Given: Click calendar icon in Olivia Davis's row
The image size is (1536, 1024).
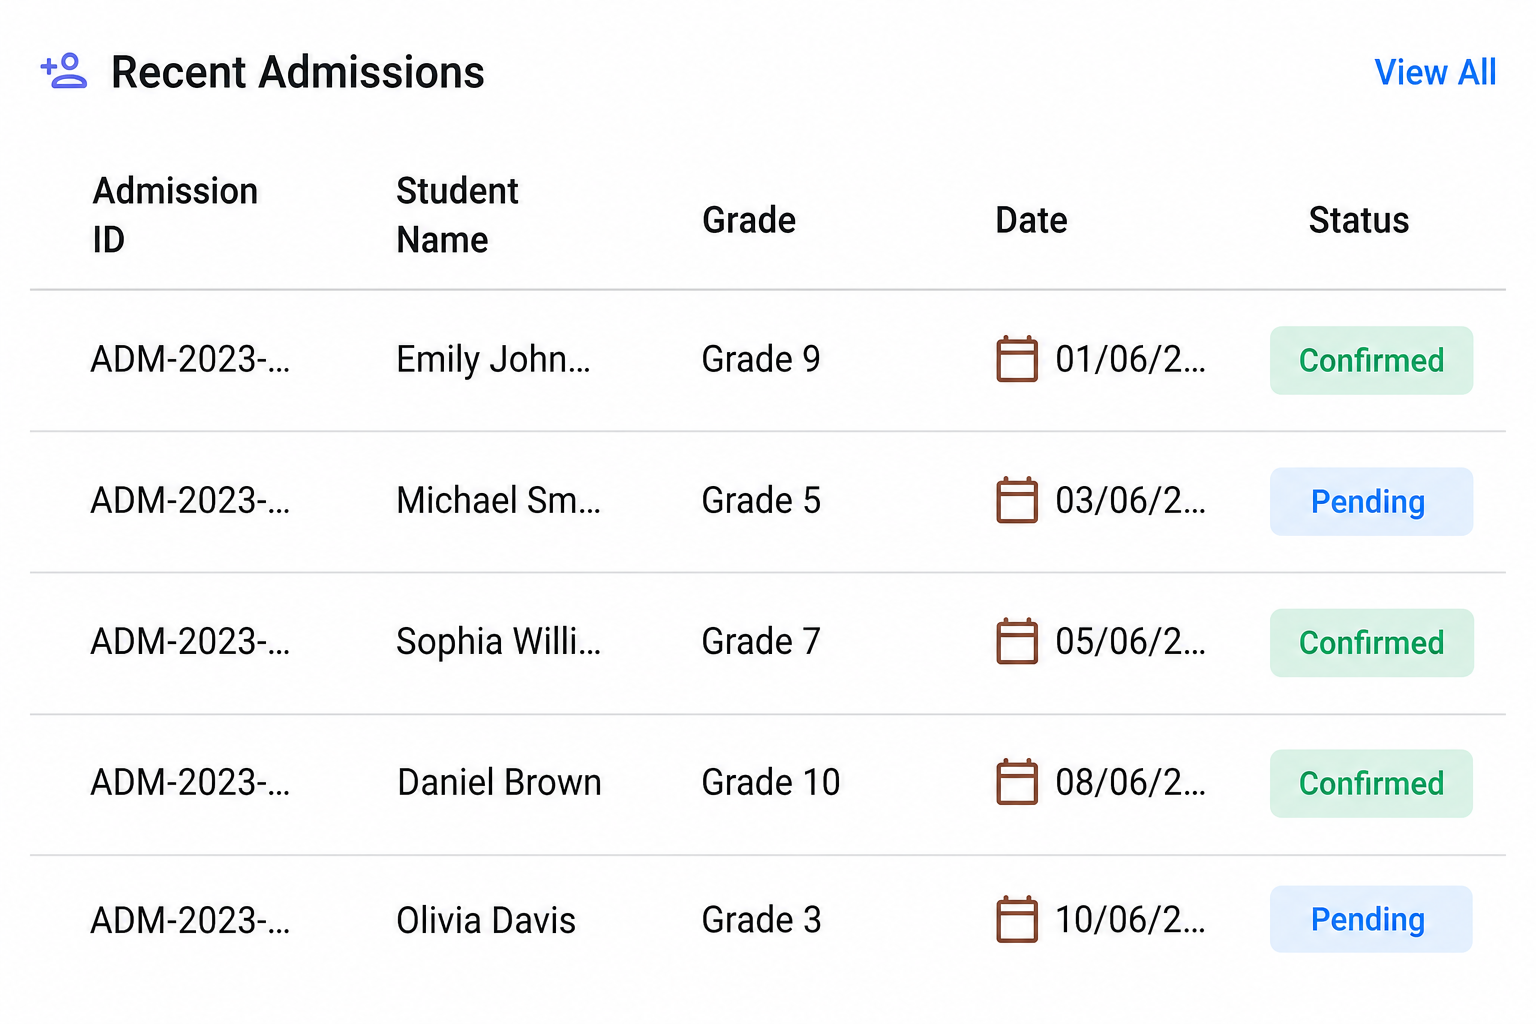Looking at the screenshot, I should tap(1017, 919).
